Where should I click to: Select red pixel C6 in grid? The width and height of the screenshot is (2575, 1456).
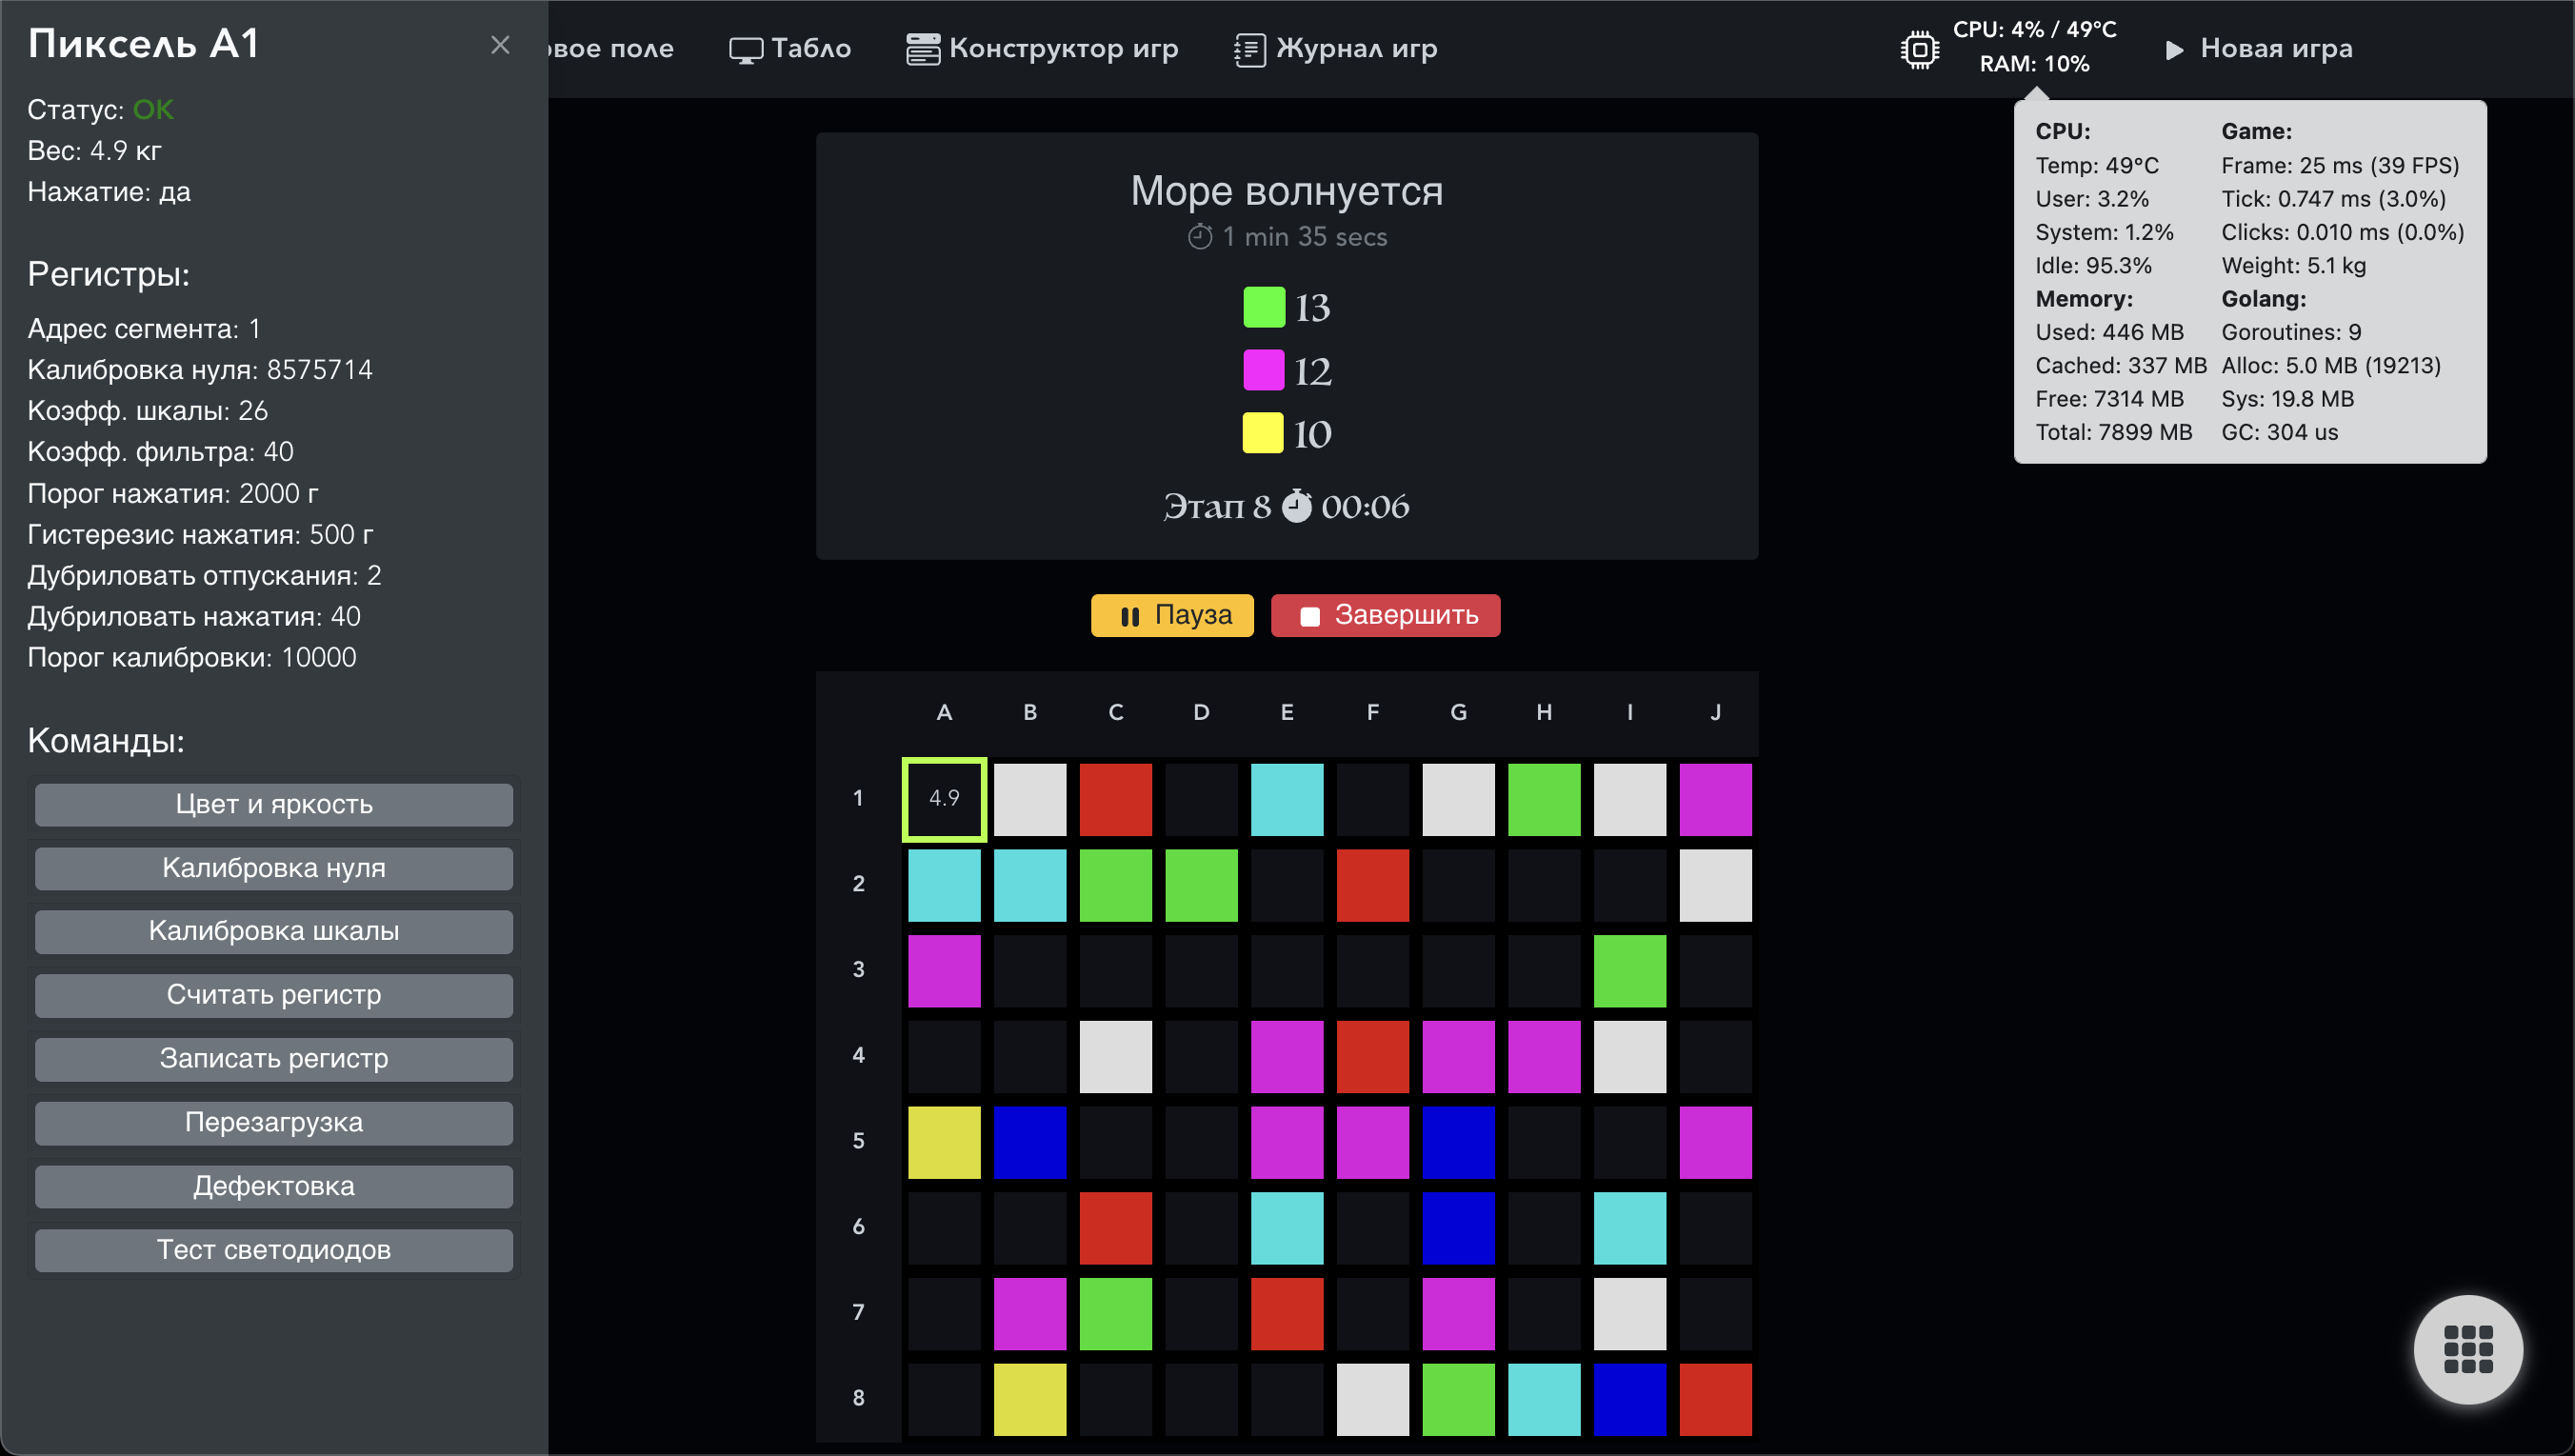point(1116,1228)
